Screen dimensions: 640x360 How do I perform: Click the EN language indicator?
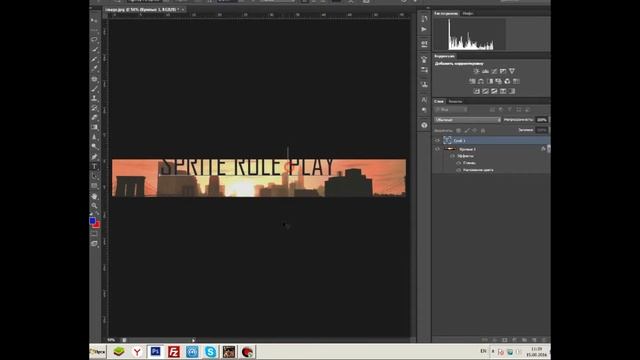(x=484, y=351)
